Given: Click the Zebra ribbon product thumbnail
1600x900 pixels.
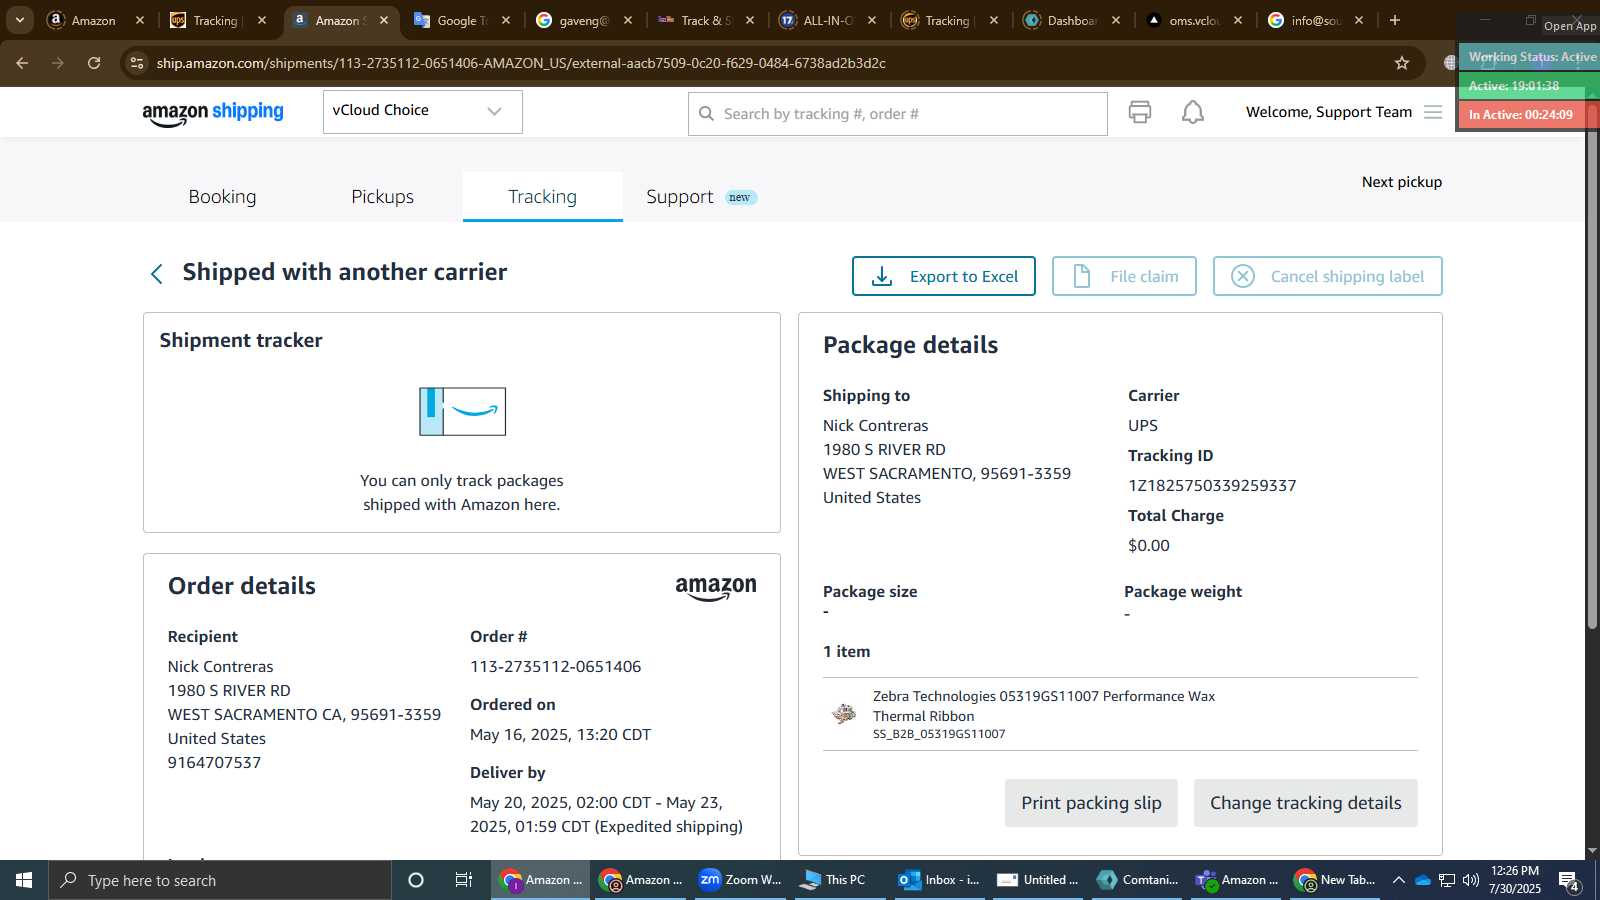Looking at the screenshot, I should [x=844, y=713].
